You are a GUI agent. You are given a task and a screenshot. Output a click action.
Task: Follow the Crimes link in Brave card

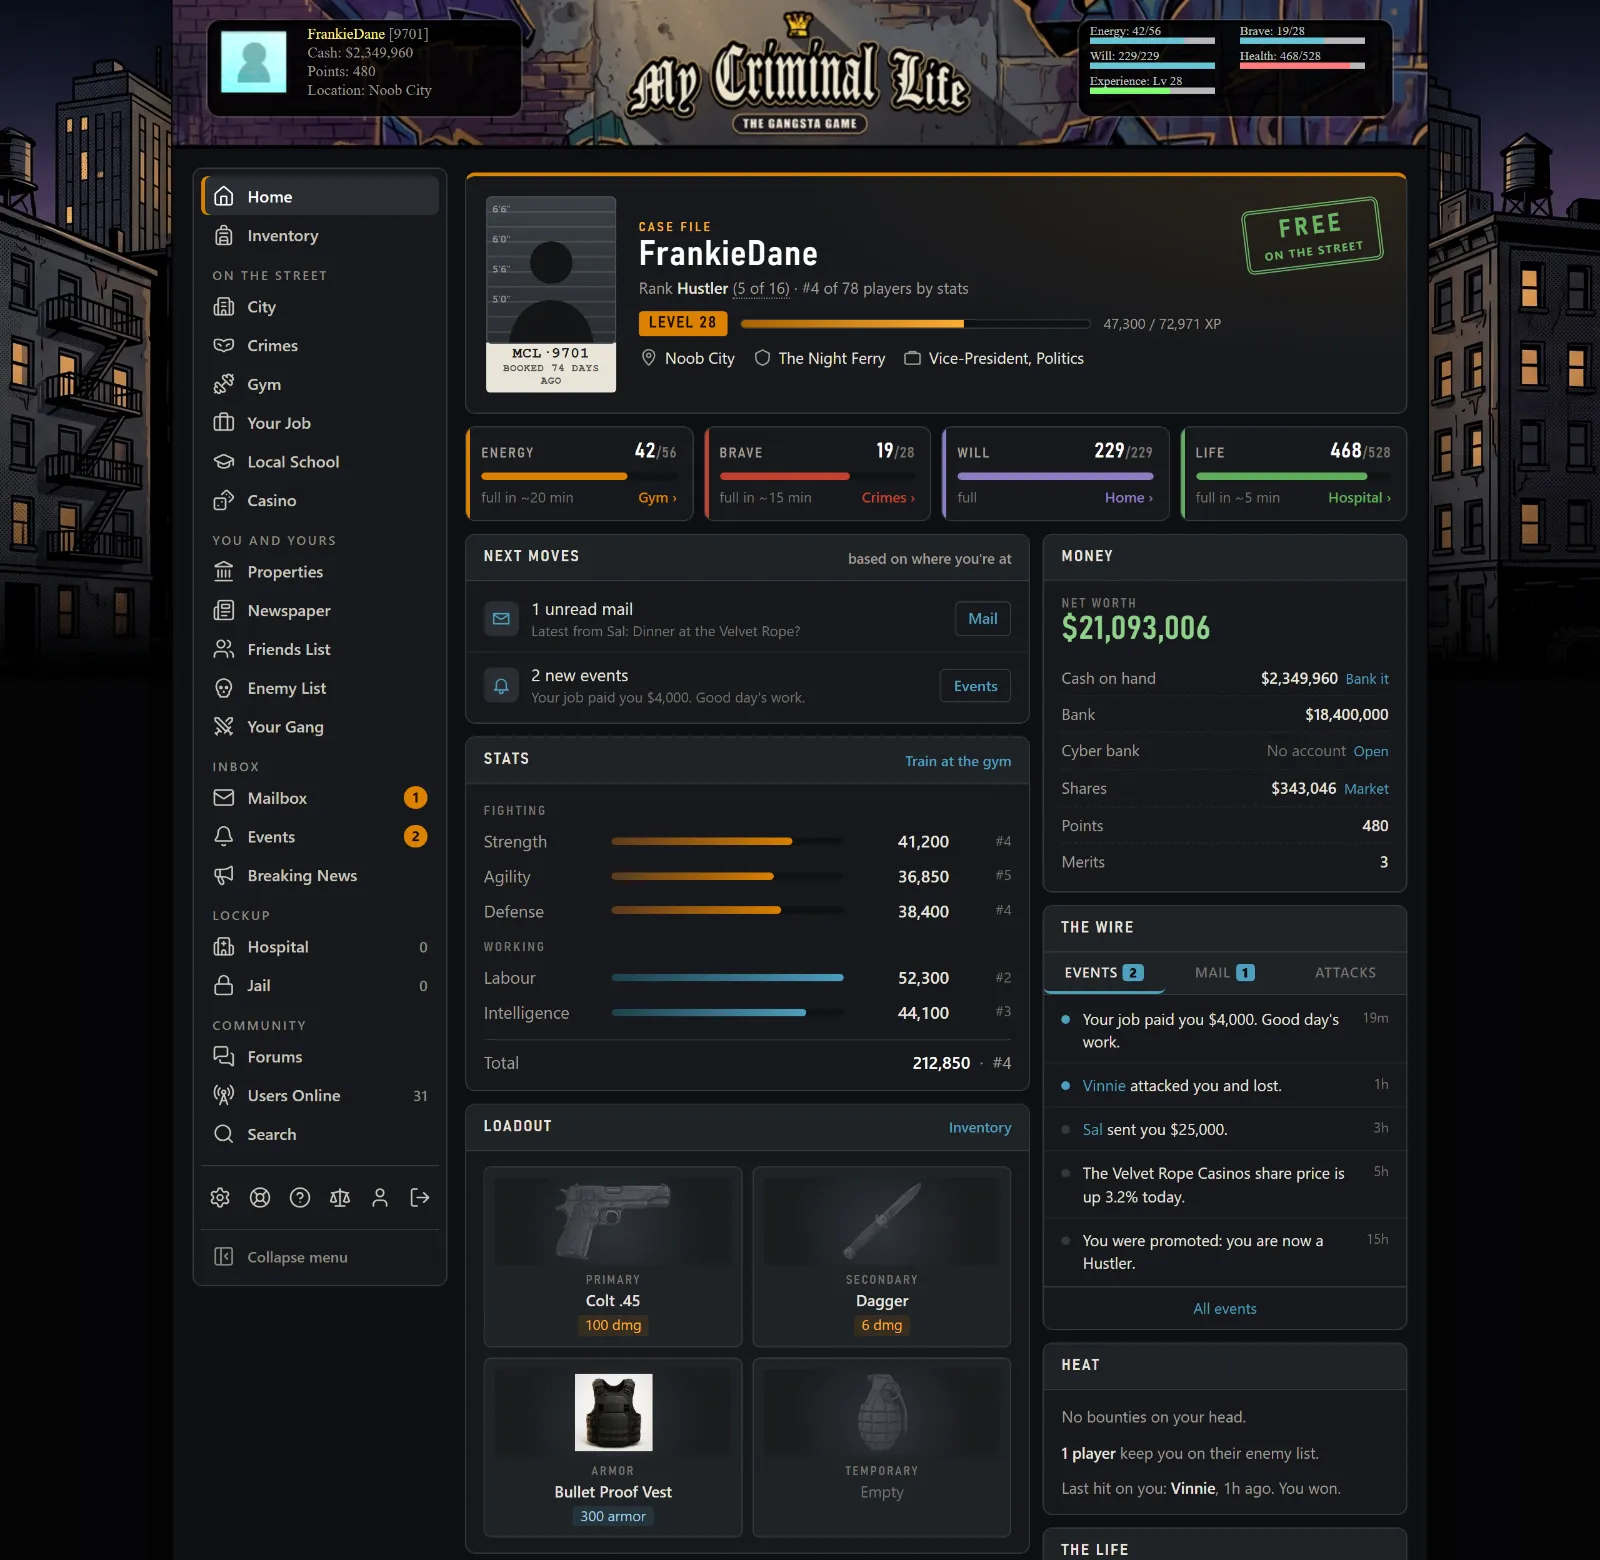tap(888, 497)
